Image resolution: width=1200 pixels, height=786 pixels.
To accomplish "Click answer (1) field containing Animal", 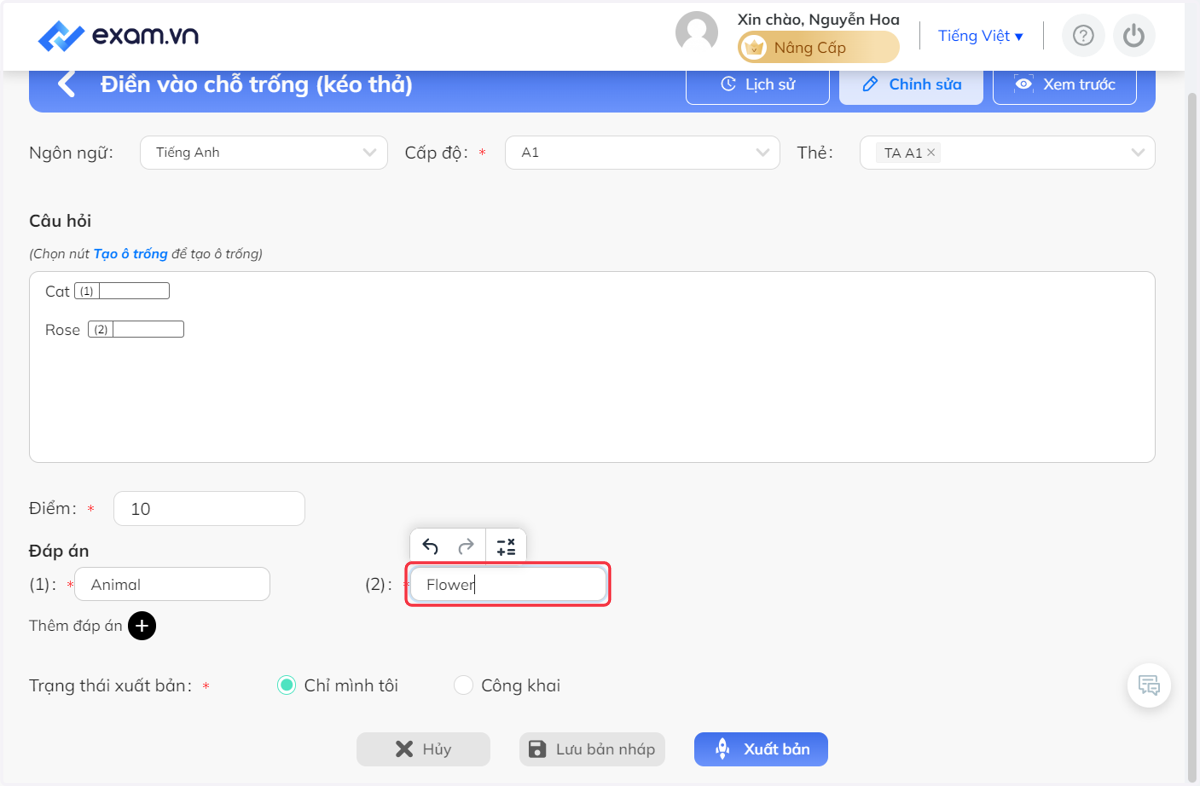I will [x=172, y=584].
